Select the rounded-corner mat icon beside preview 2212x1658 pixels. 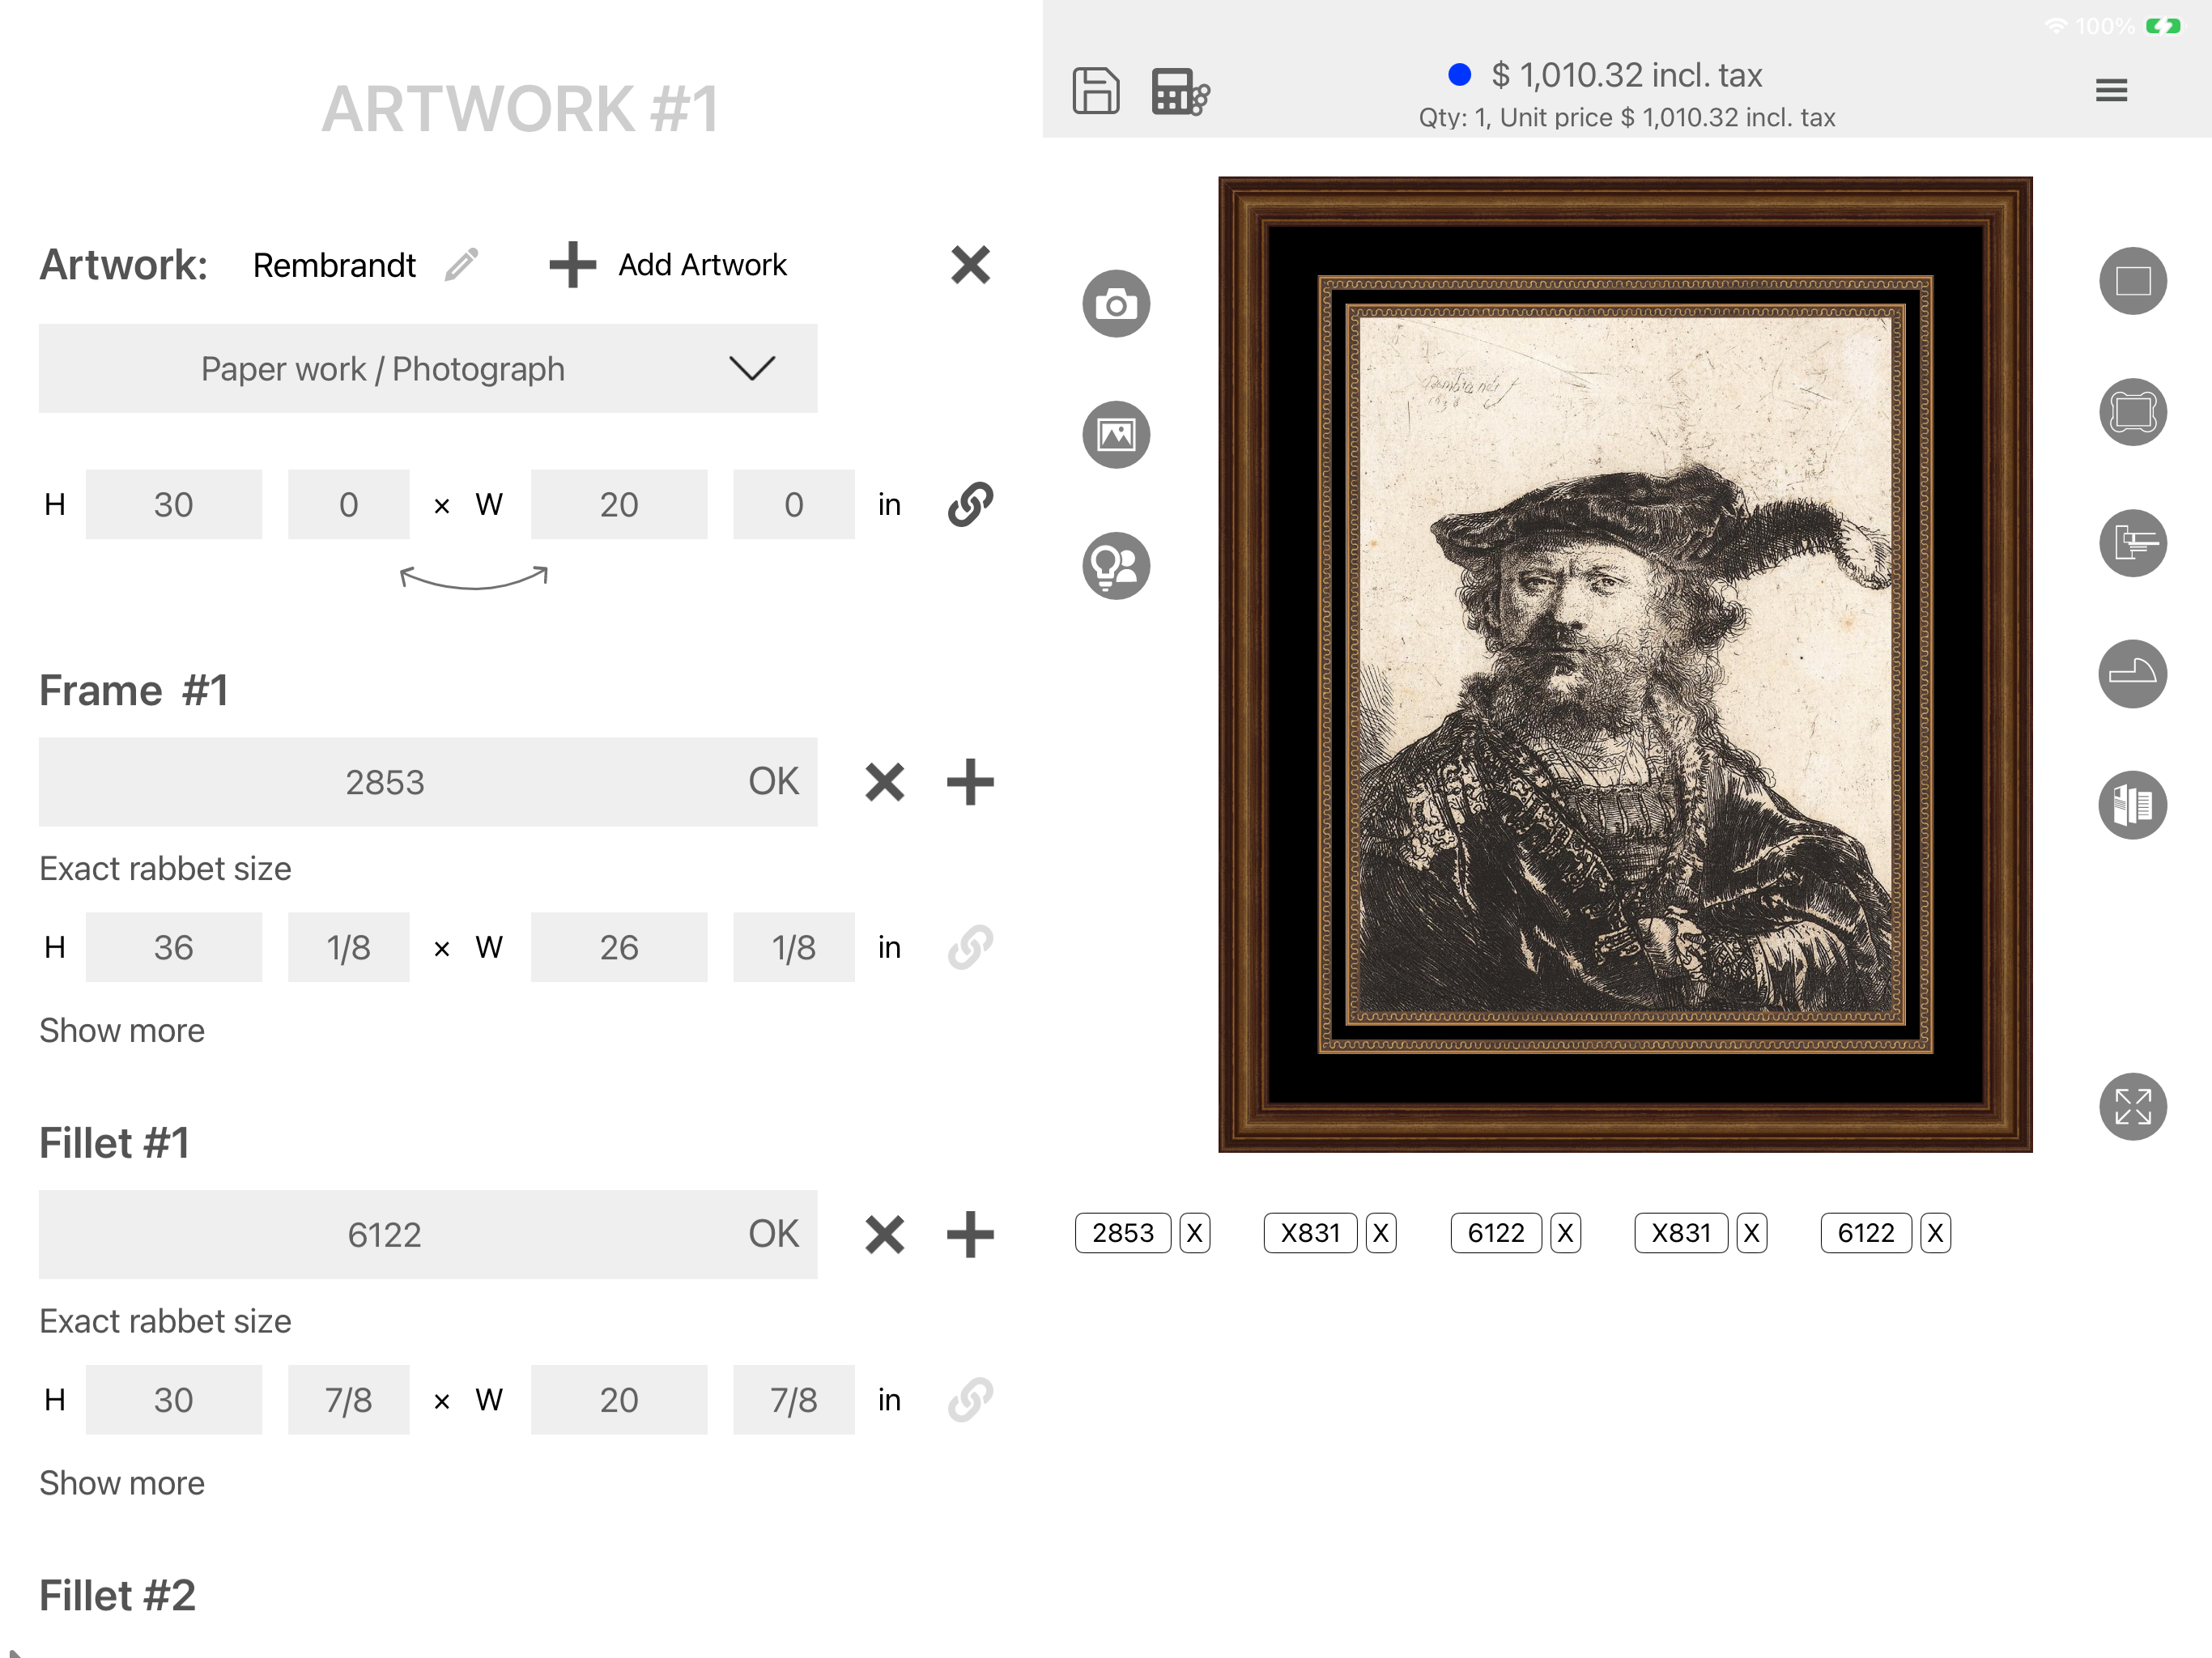2133,412
